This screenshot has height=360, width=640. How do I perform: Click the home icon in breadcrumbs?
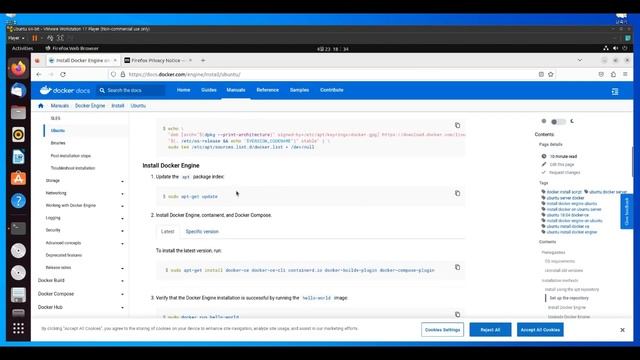coord(41,106)
